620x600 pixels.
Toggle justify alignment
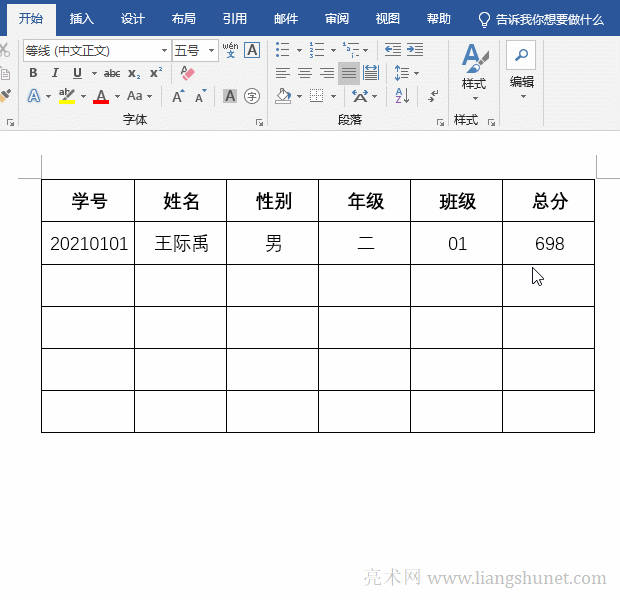[x=349, y=73]
